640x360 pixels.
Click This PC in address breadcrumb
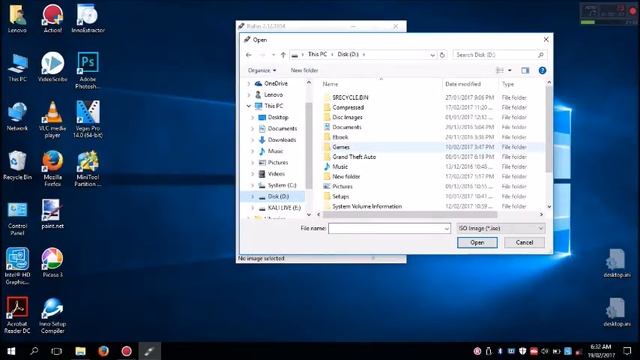tap(317, 54)
